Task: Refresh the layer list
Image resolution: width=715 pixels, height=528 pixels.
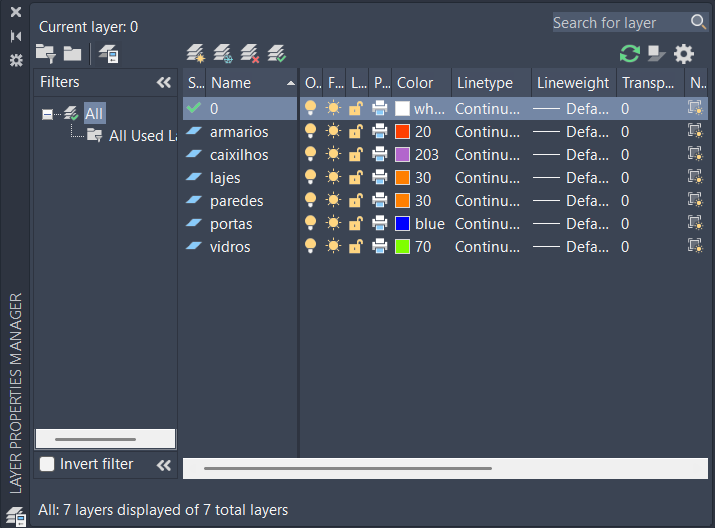Action: 629,54
